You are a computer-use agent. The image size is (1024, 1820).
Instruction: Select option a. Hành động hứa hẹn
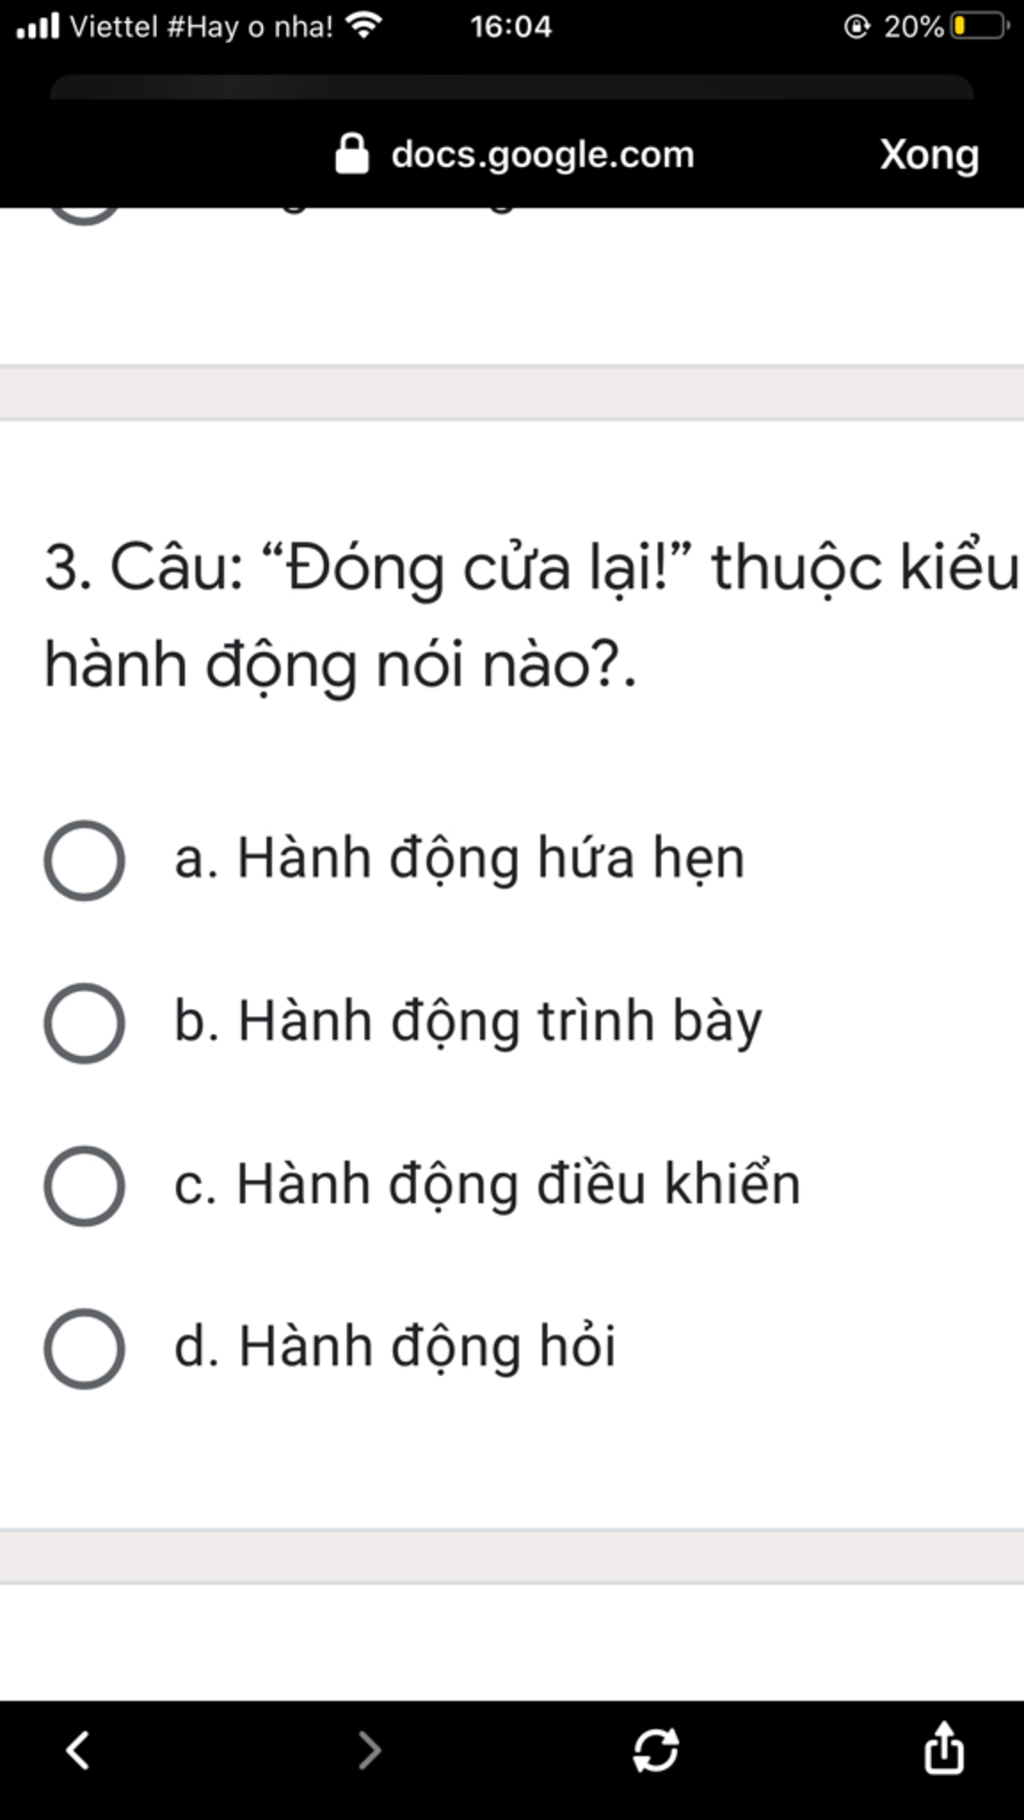coord(85,860)
